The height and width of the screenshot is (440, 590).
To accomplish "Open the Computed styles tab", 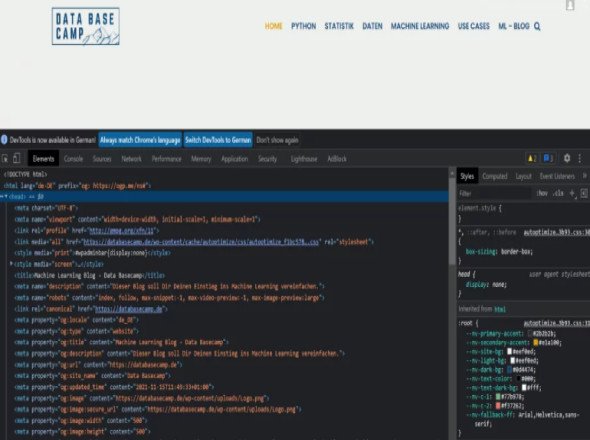I will pos(495,176).
